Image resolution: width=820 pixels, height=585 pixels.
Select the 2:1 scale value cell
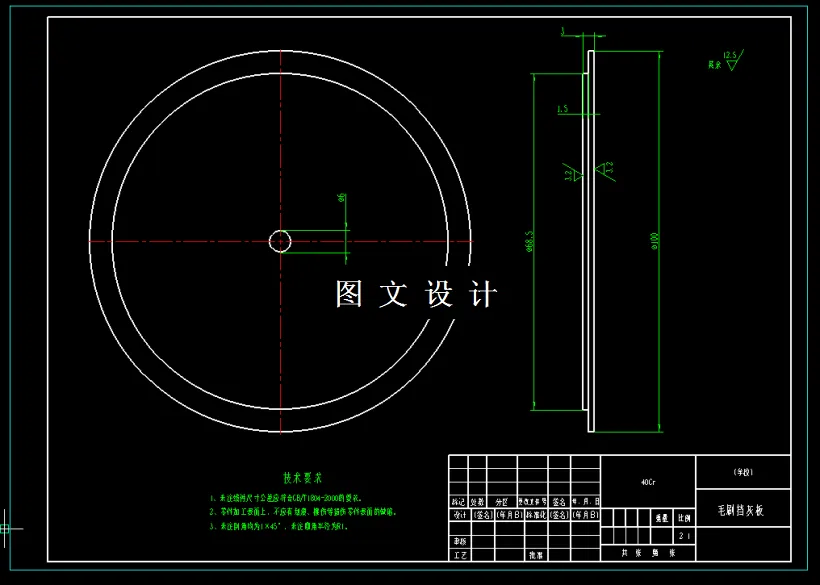[685, 536]
